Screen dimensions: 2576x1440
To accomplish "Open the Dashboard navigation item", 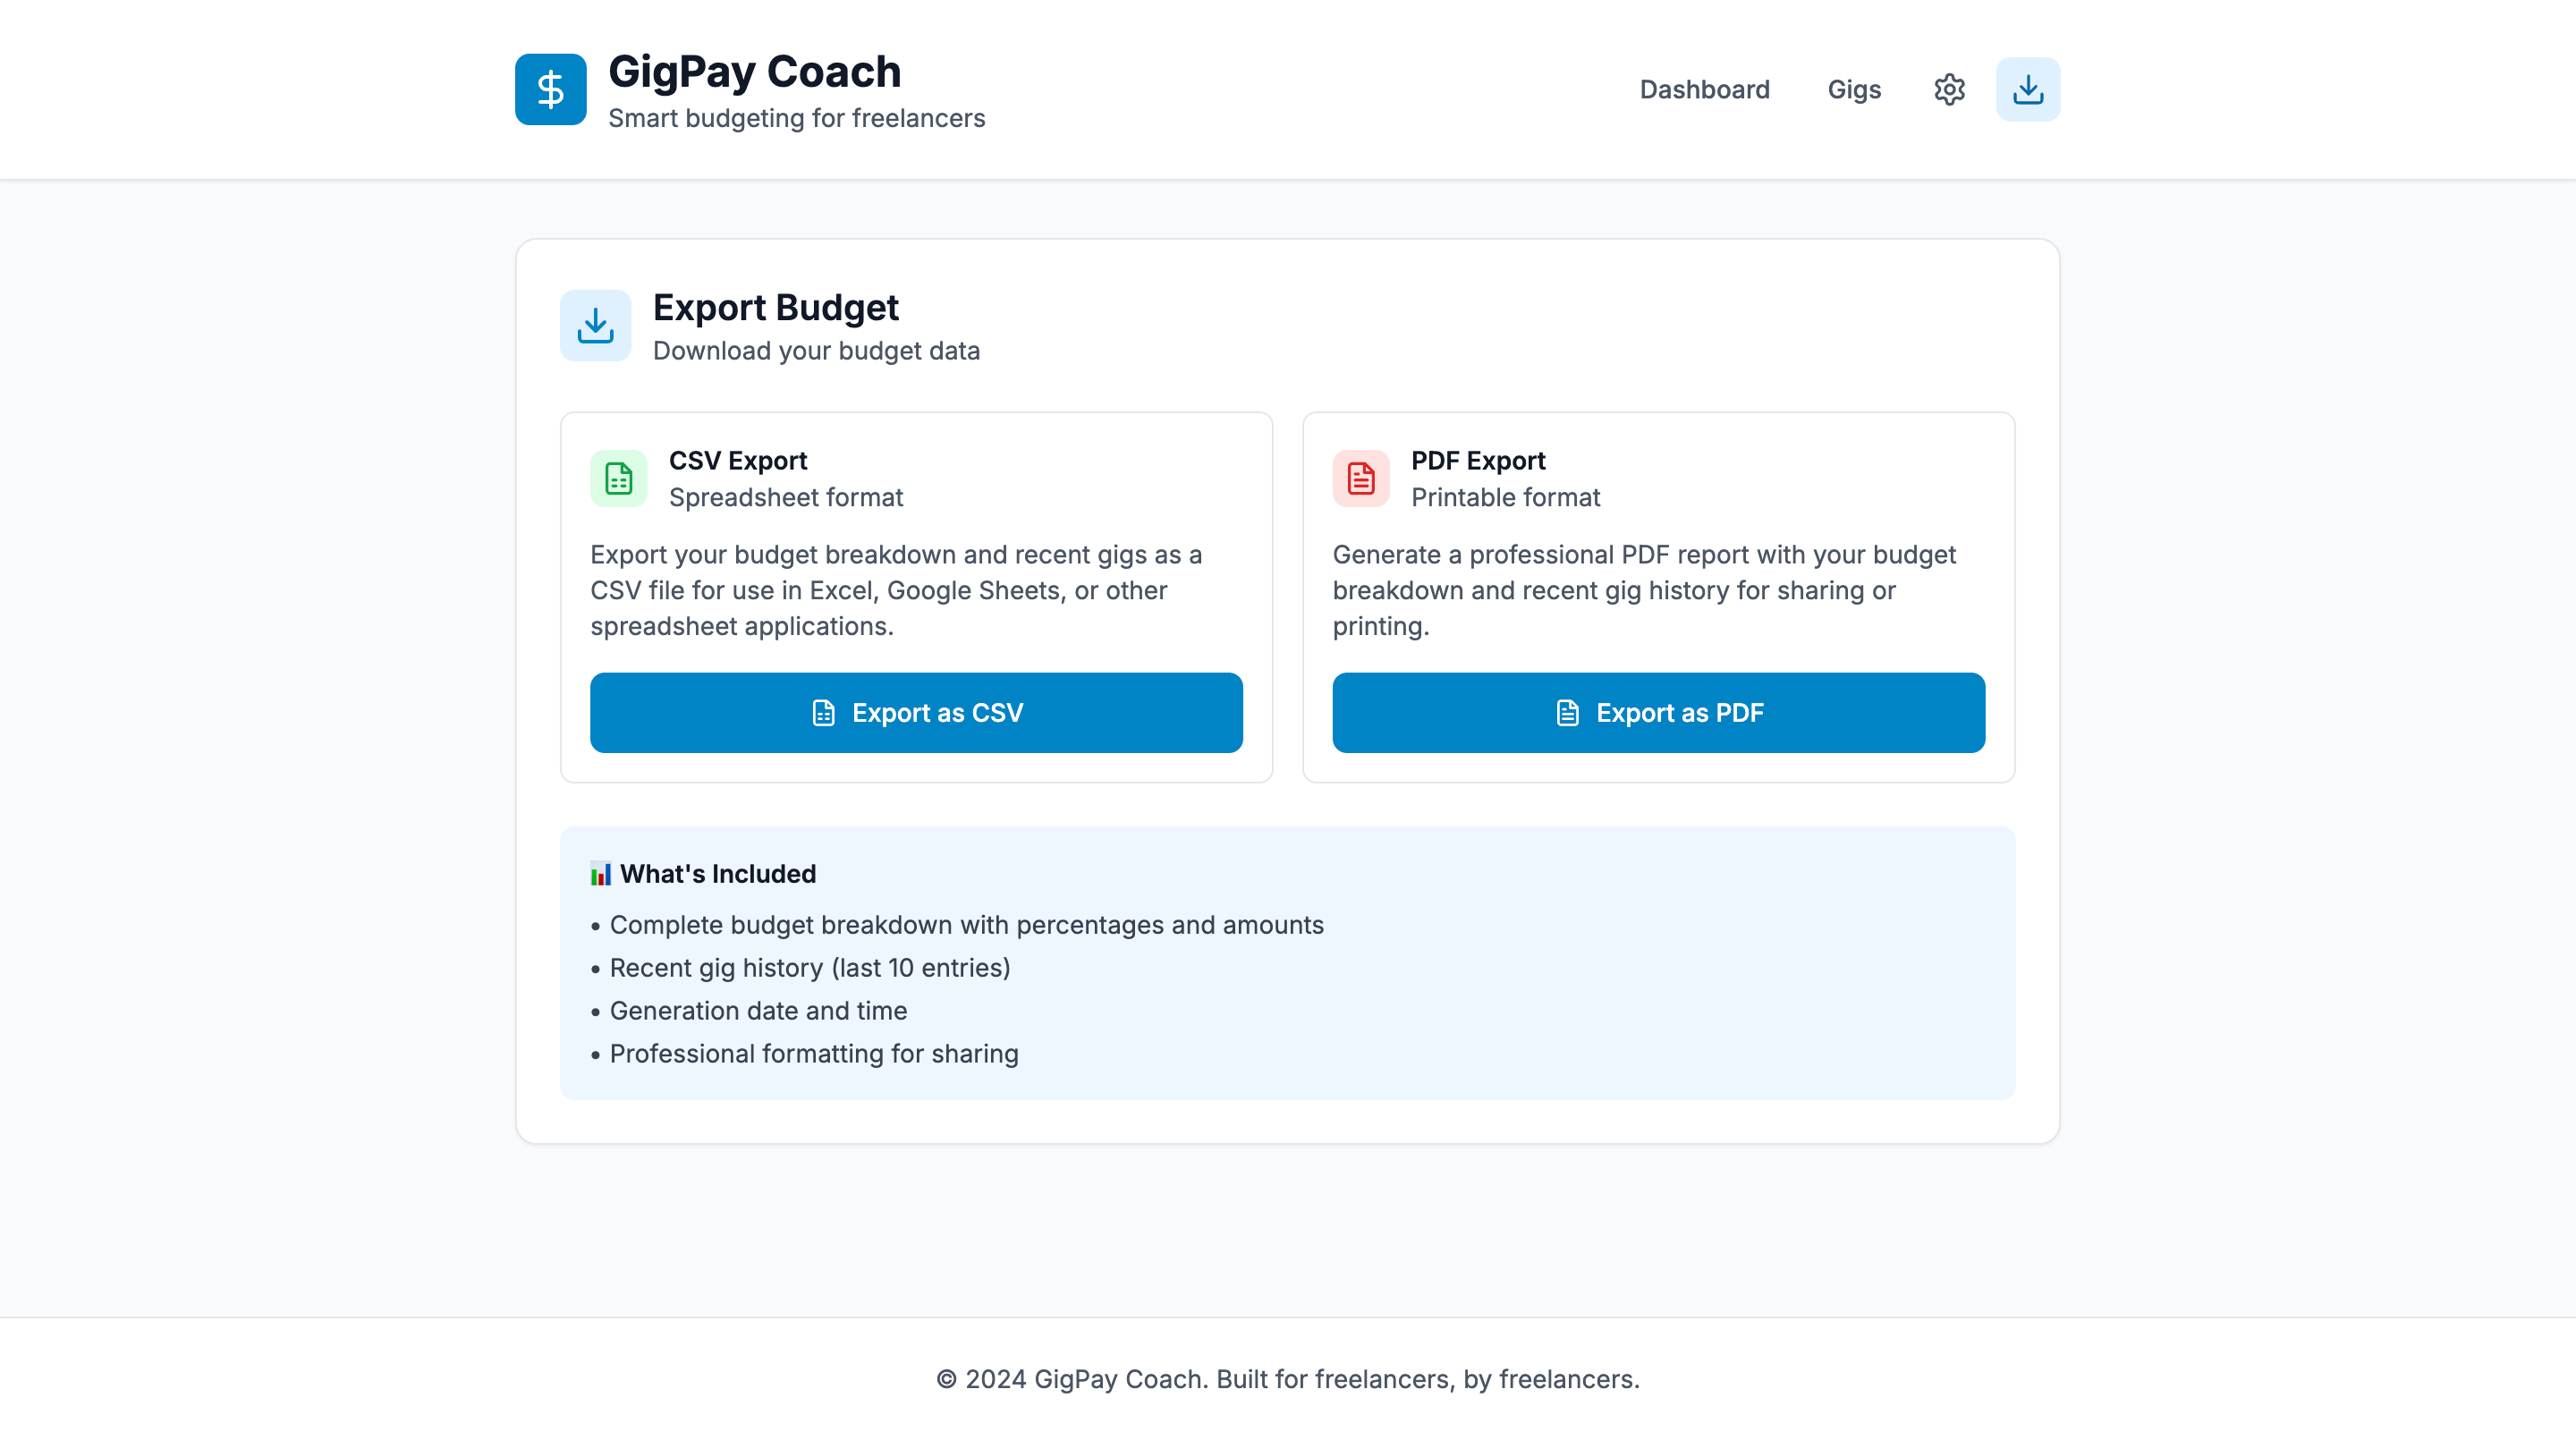I will pos(1704,89).
